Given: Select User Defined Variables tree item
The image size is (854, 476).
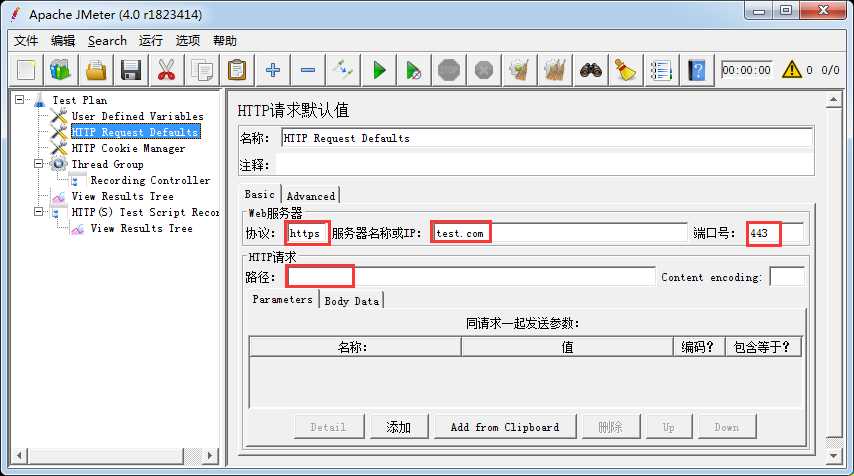Looking at the screenshot, I should 137,116.
